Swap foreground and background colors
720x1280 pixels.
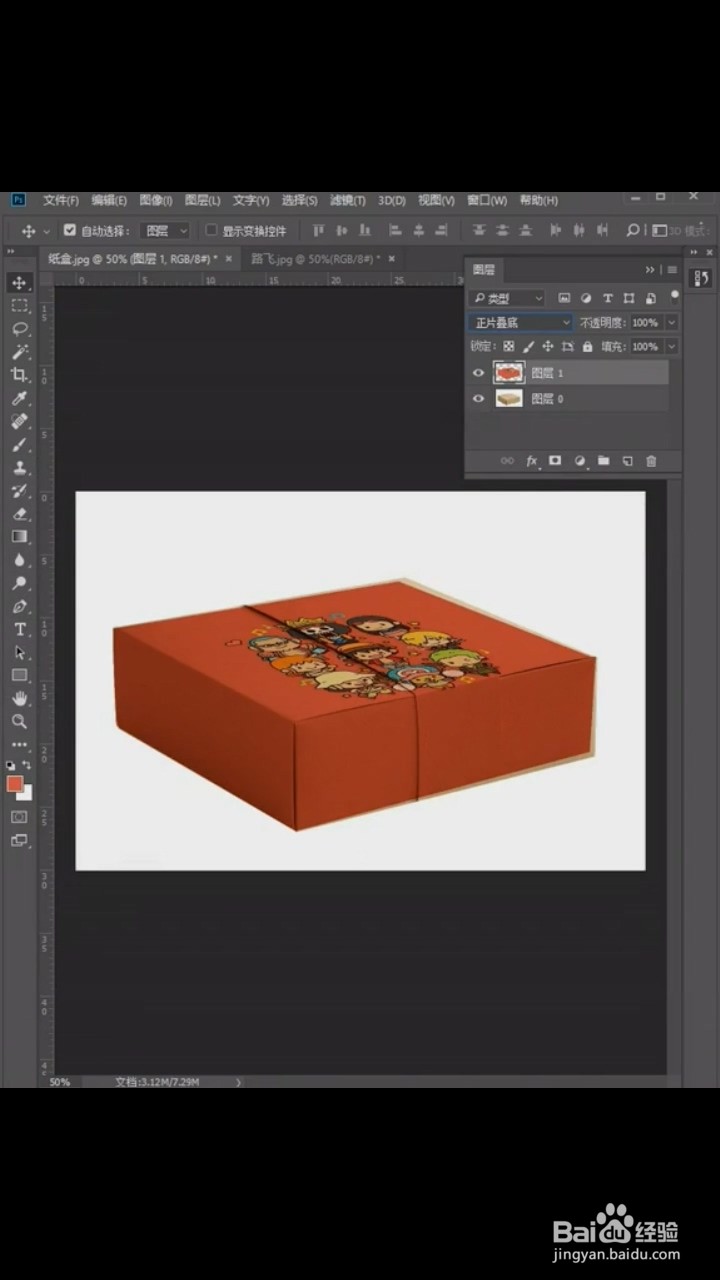(28, 765)
